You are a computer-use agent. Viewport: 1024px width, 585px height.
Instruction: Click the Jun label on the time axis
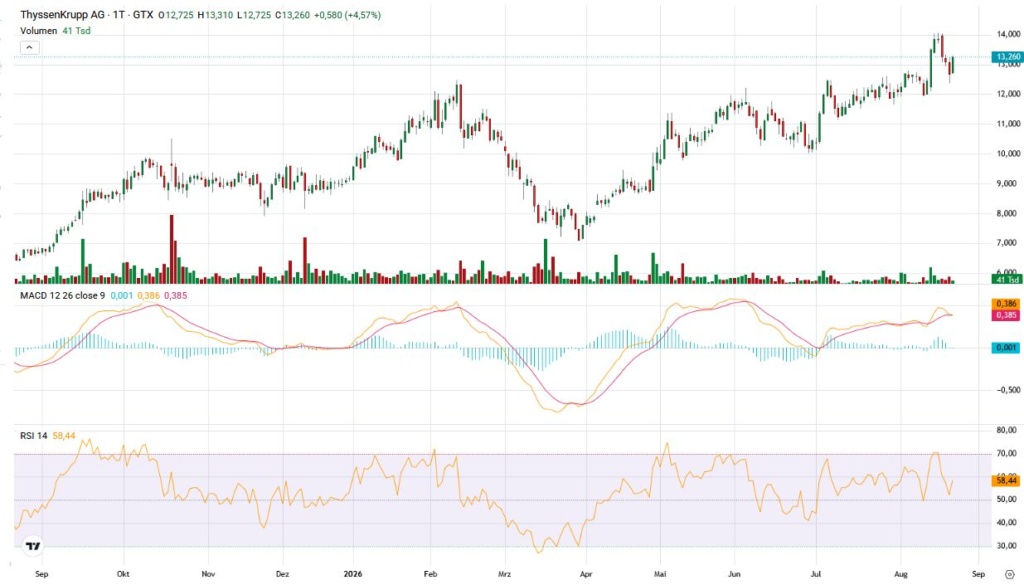734,574
